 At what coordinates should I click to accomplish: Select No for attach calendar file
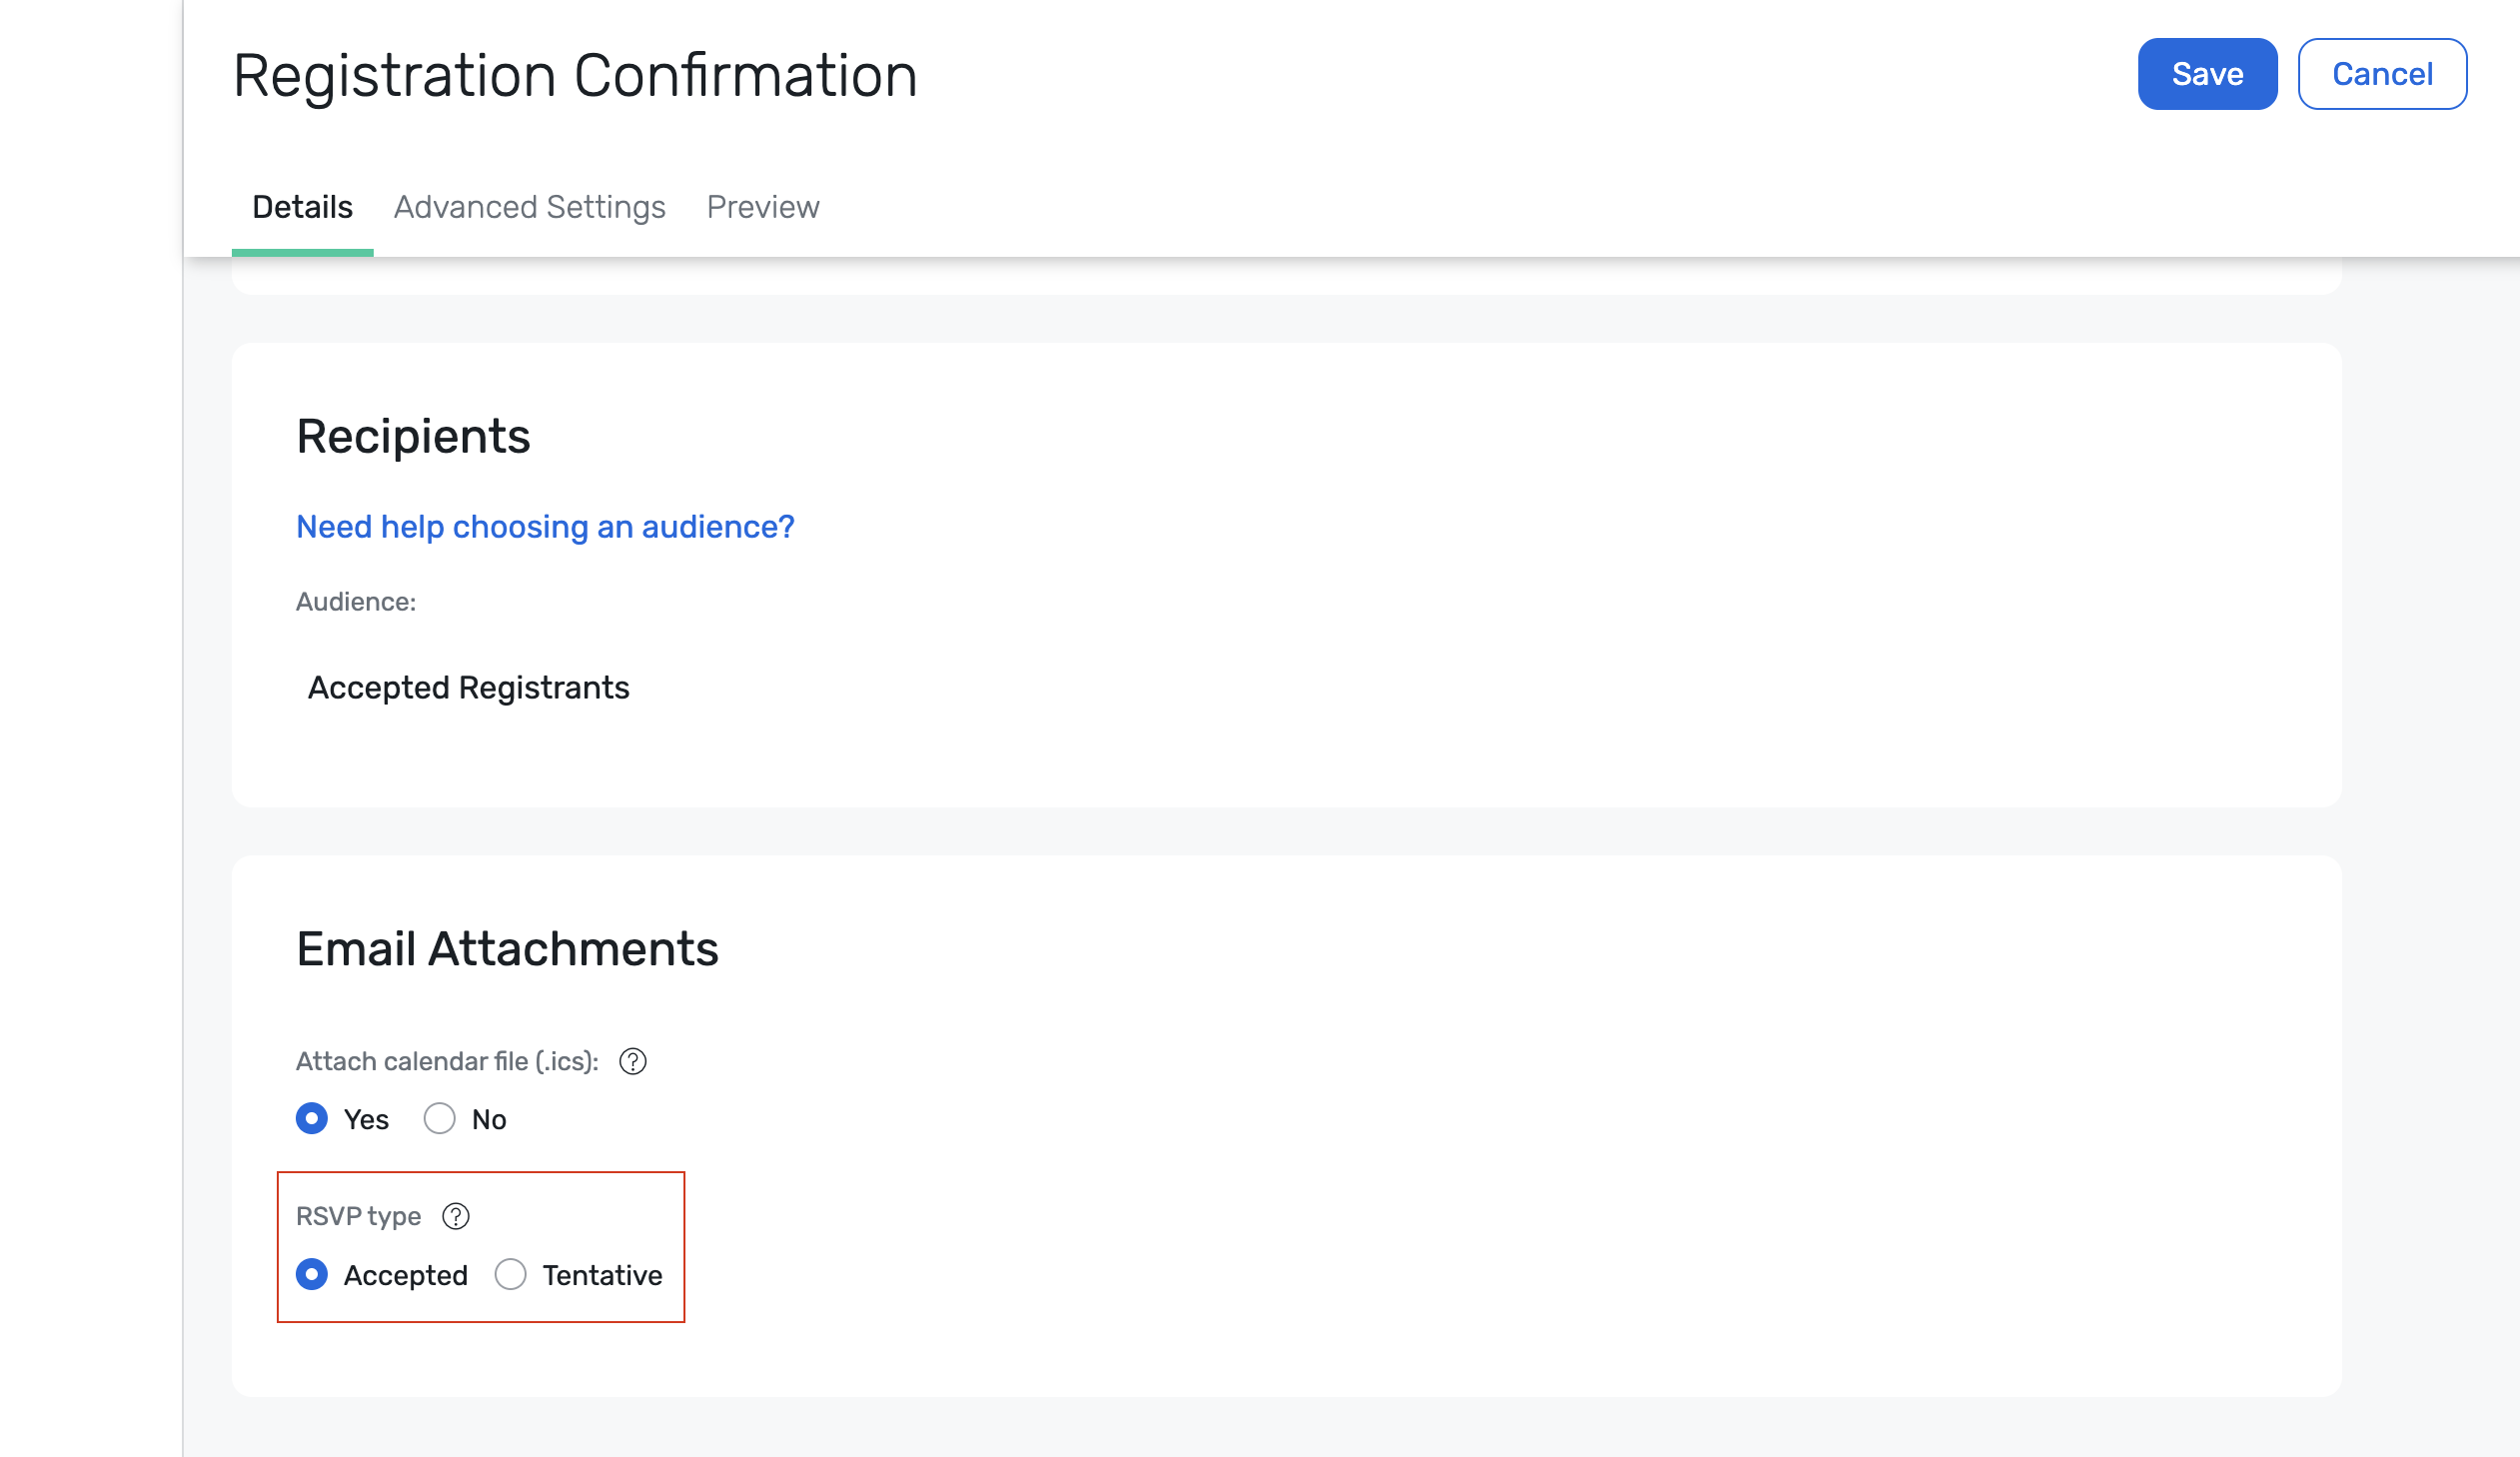tap(439, 1118)
